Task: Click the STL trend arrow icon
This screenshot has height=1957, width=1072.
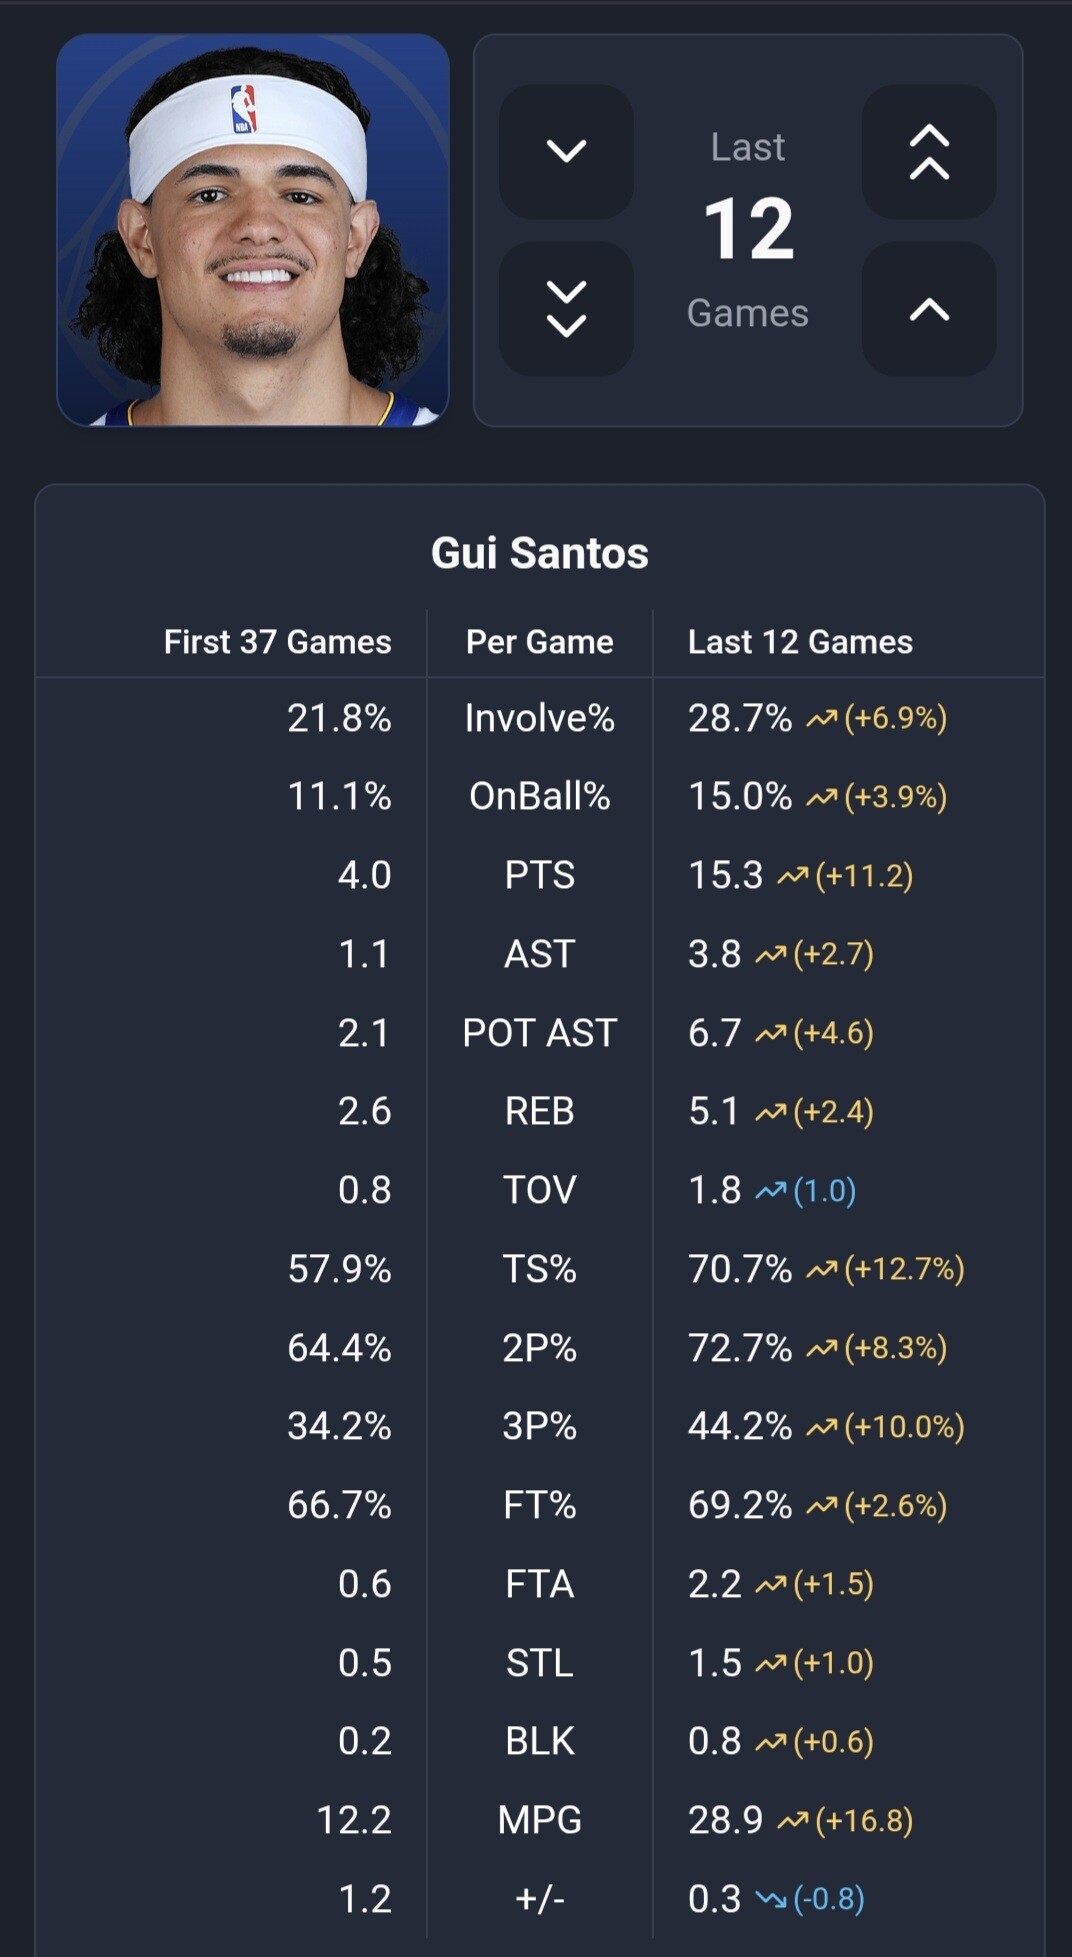Action: tap(771, 1663)
